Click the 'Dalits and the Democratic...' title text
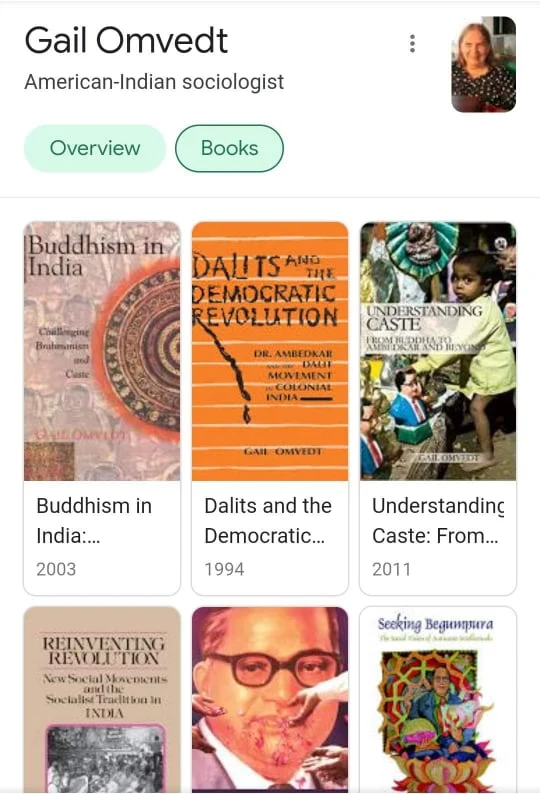Screen dimensions: 540x794 click(268, 521)
